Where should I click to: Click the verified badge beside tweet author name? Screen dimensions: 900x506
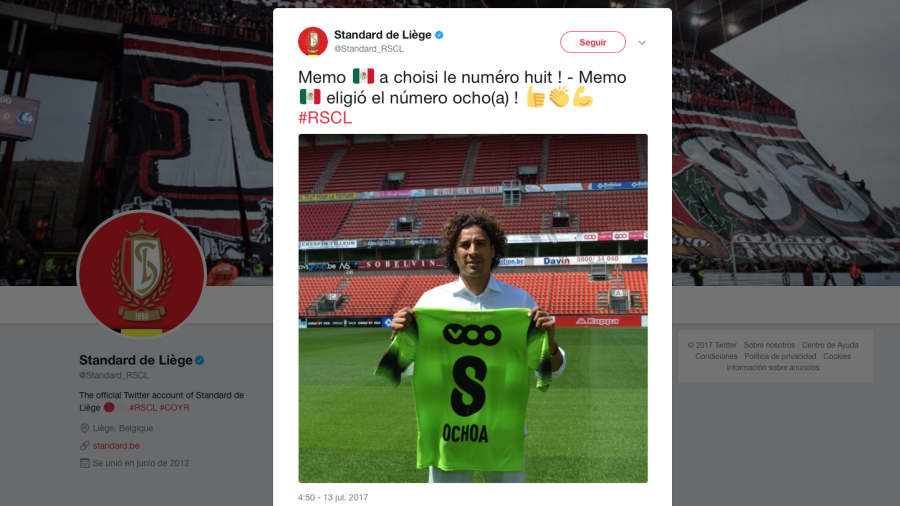439,35
